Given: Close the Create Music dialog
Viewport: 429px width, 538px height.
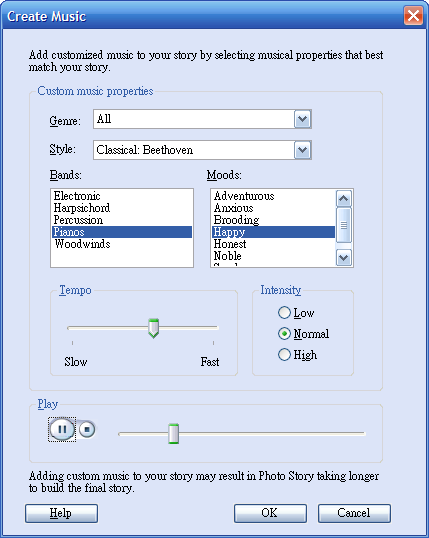Looking at the screenshot, I should click(x=413, y=15).
